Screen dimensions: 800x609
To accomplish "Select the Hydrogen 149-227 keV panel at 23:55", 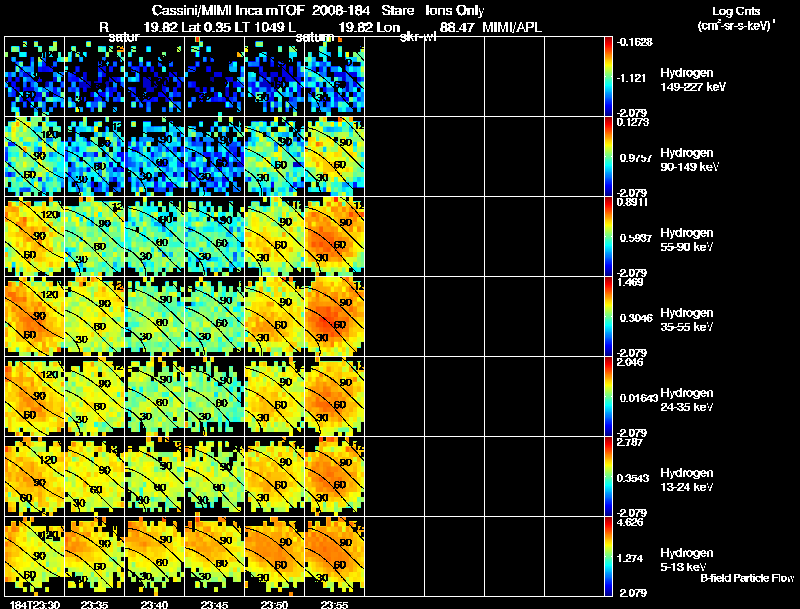I will (334, 76).
